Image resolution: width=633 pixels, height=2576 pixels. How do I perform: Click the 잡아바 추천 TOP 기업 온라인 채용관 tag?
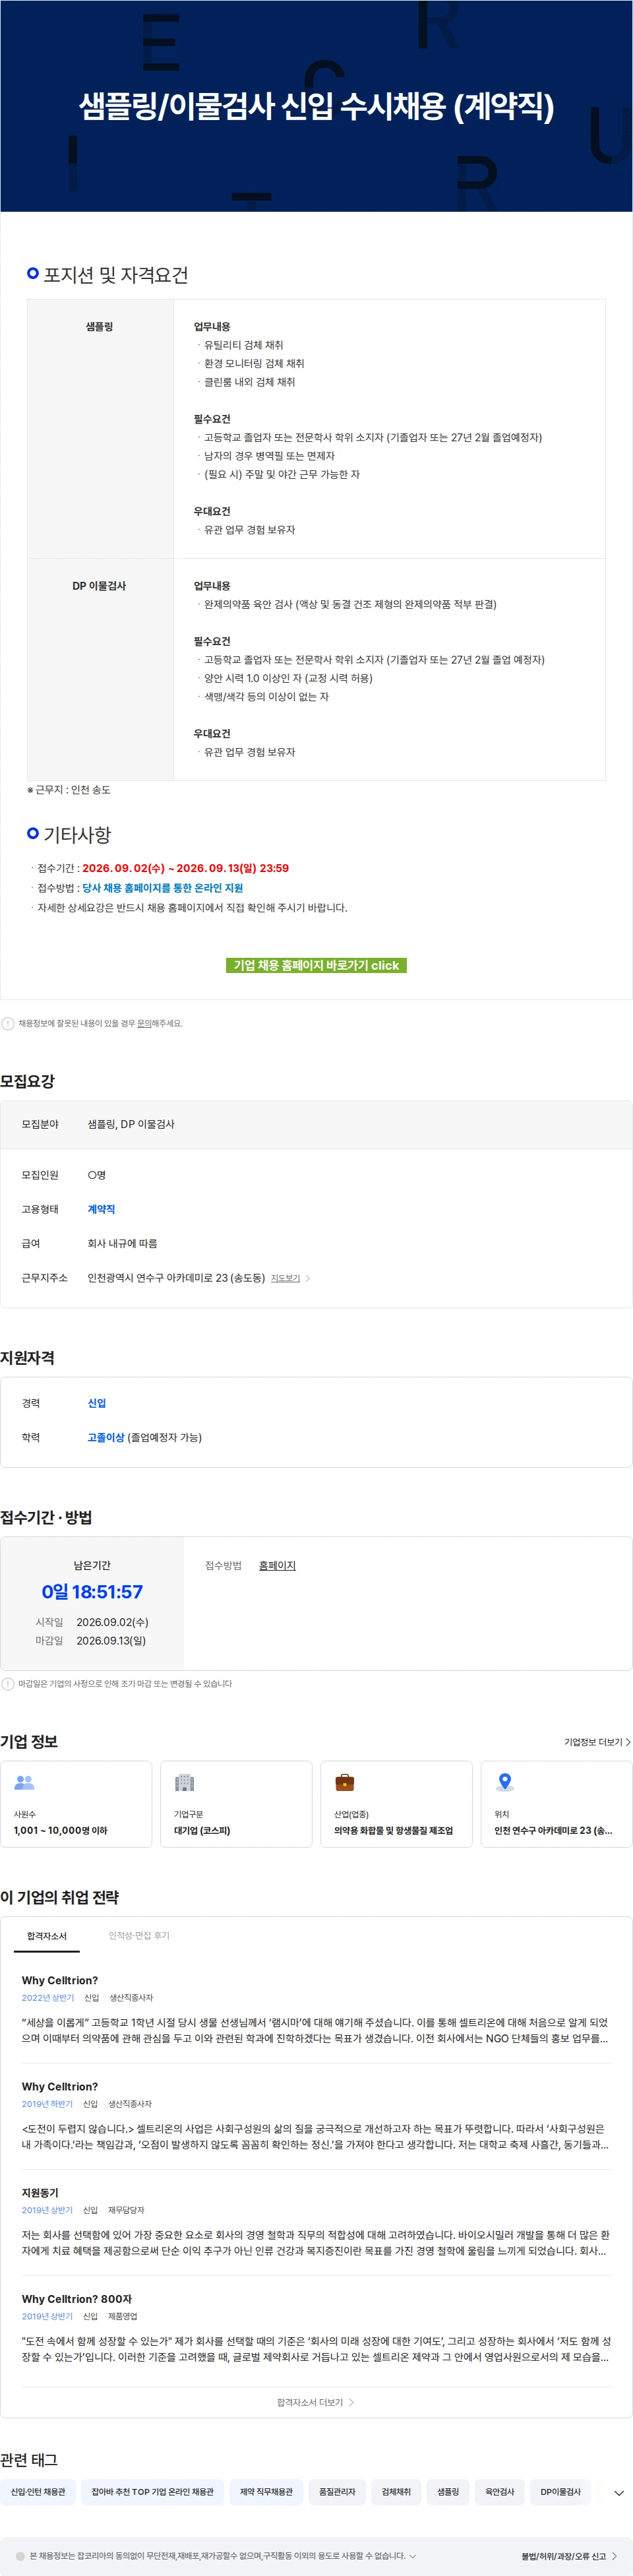coord(153,2491)
